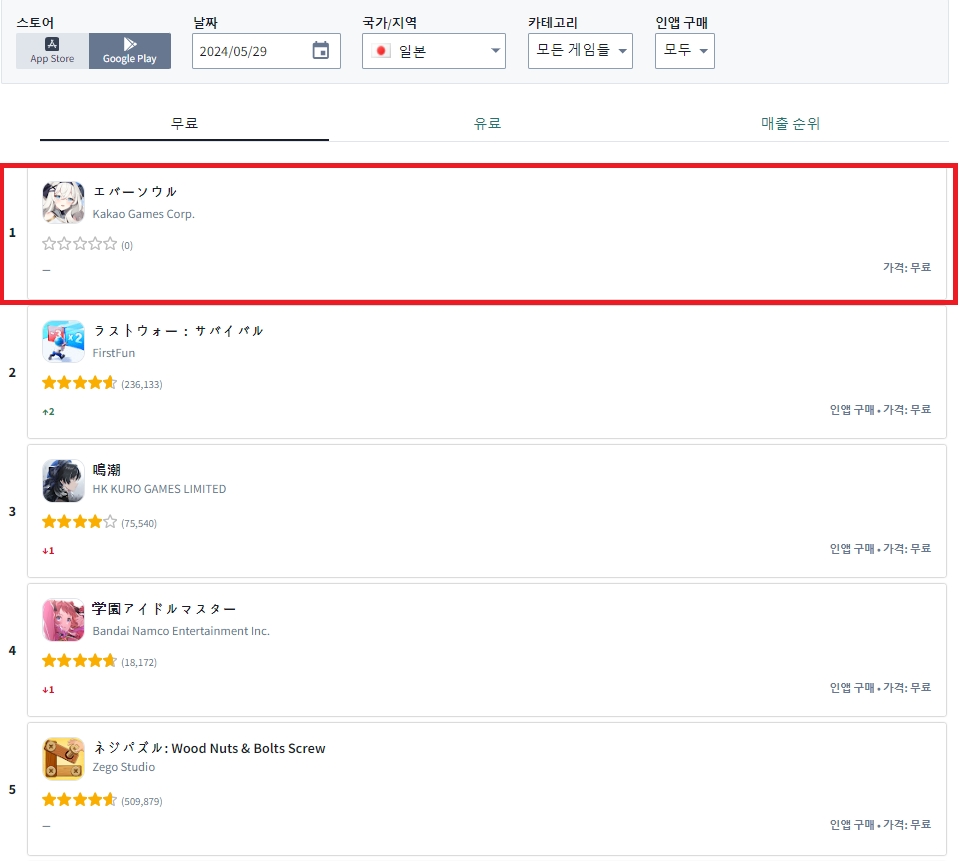Click 인앱 구매 price text for ラストウォー
The image size is (961, 861).
coord(881,409)
